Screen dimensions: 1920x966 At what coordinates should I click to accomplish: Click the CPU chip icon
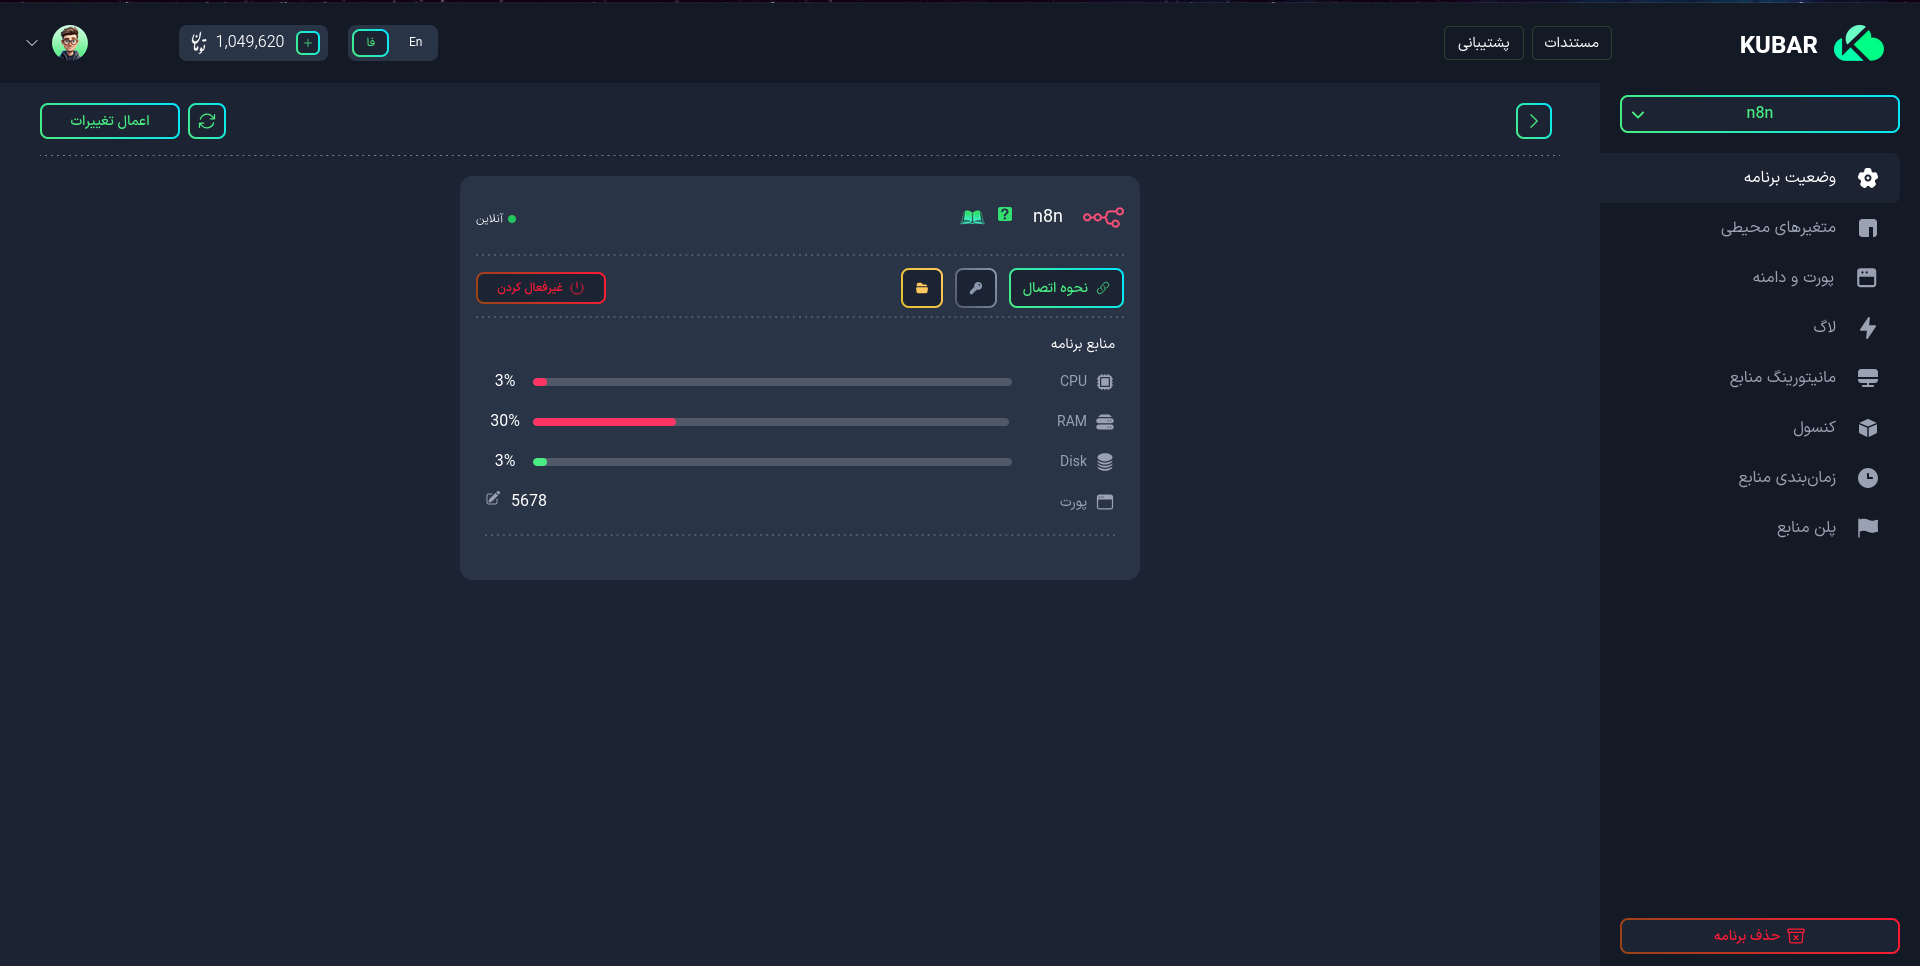pyautogui.click(x=1105, y=382)
